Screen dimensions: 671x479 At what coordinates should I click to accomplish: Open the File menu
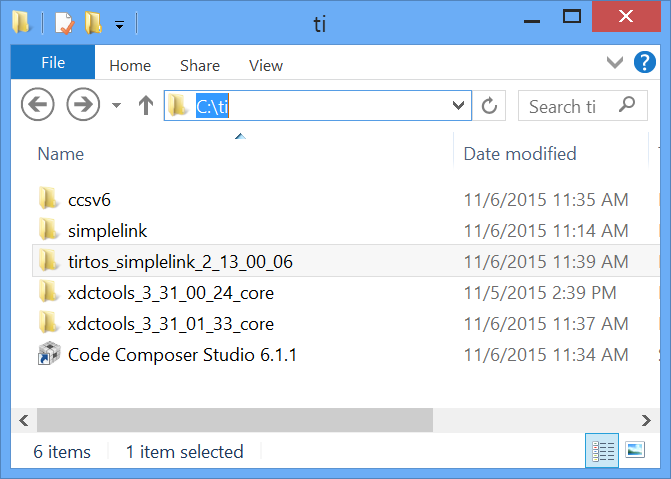[x=52, y=63]
